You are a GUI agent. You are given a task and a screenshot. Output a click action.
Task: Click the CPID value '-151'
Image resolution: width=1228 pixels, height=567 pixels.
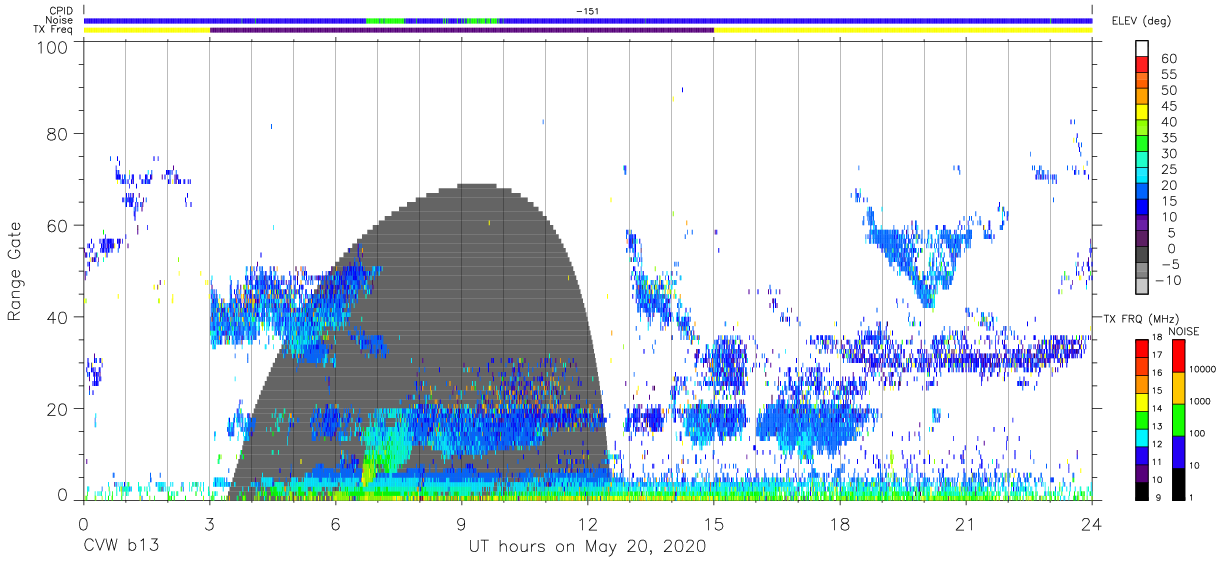pos(587,11)
